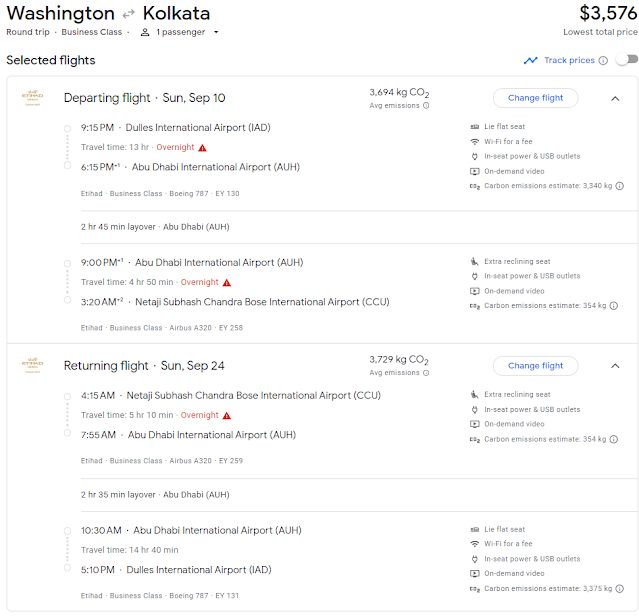The height and width of the screenshot is (616, 639).
Task: Click info icon beside 3,375 kg carbon estimate
Action: click(619, 589)
